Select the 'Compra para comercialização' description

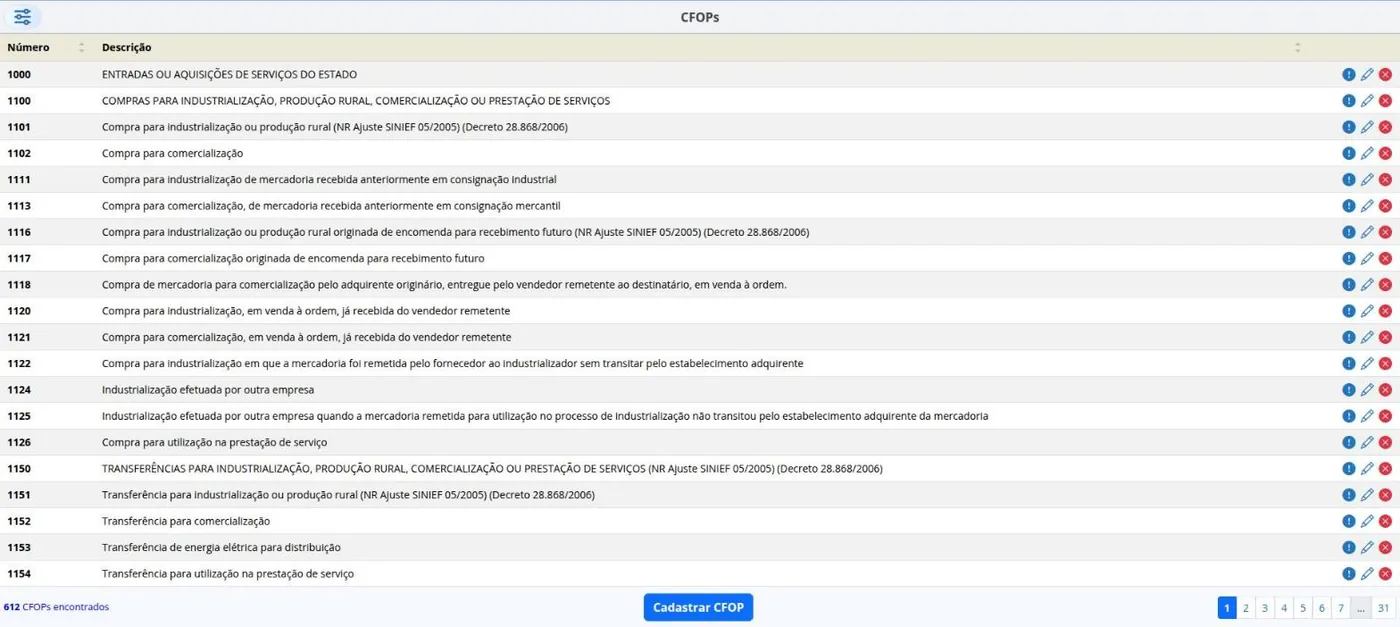click(172, 154)
